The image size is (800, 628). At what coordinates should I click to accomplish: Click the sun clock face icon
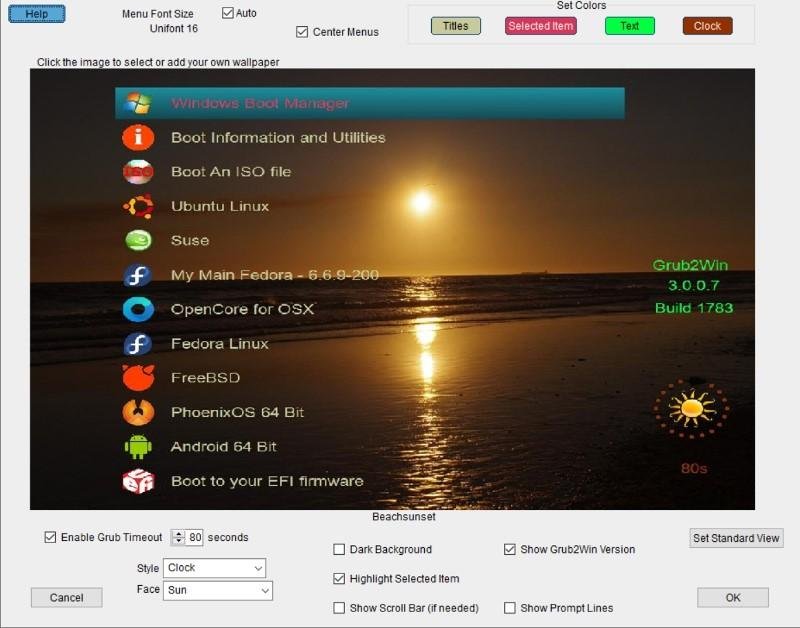coord(692,409)
